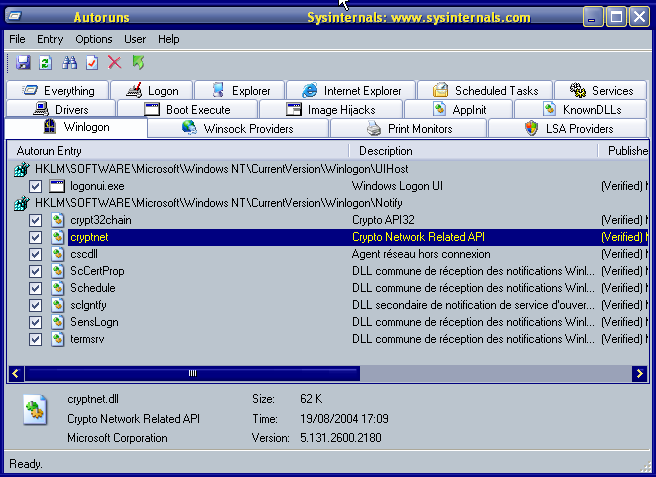Viewport: 656px width, 477px height.
Task: Open the Print Monitors tab
Action: 409,128
